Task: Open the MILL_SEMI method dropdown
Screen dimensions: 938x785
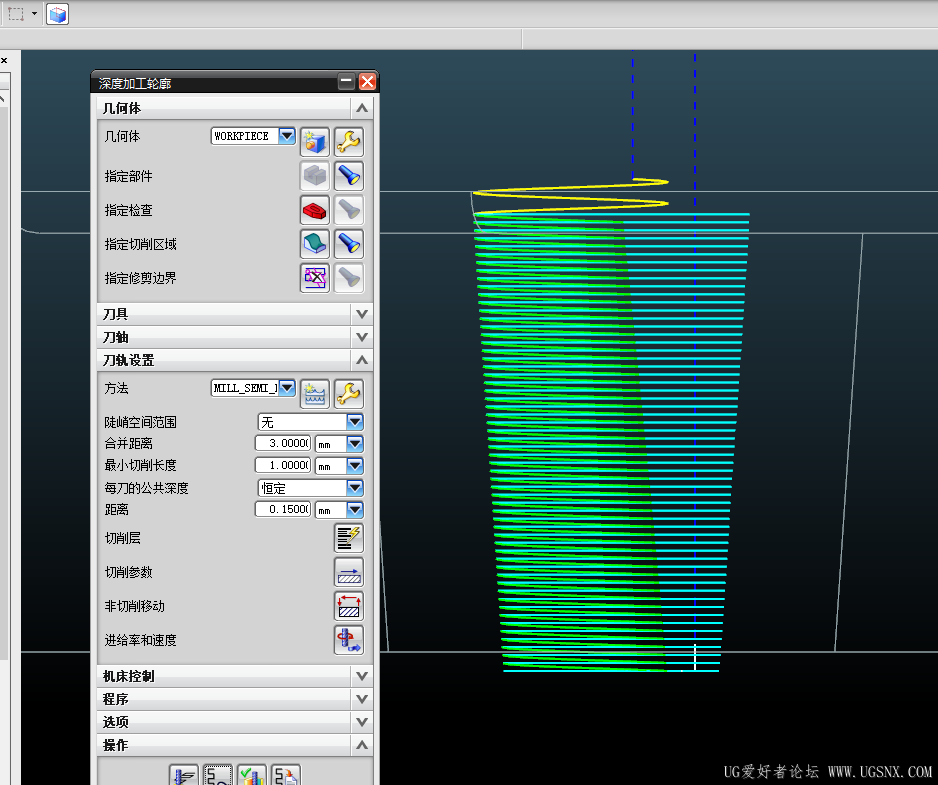Action: (287, 388)
